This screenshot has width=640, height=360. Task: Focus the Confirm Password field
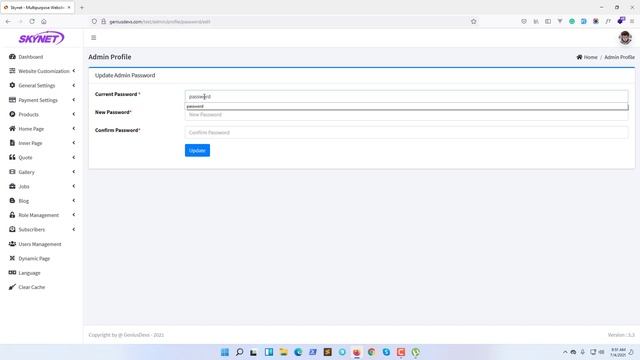pyautogui.click(x=406, y=132)
